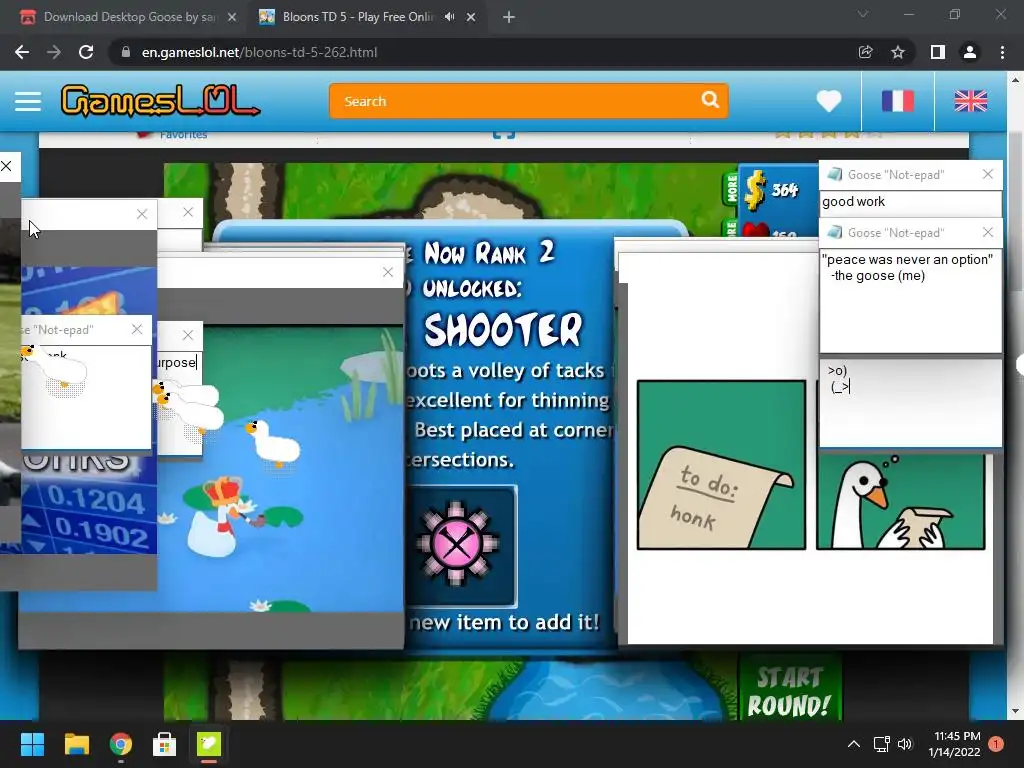Share this page via address bar icon
1024x768 pixels.
865,52
